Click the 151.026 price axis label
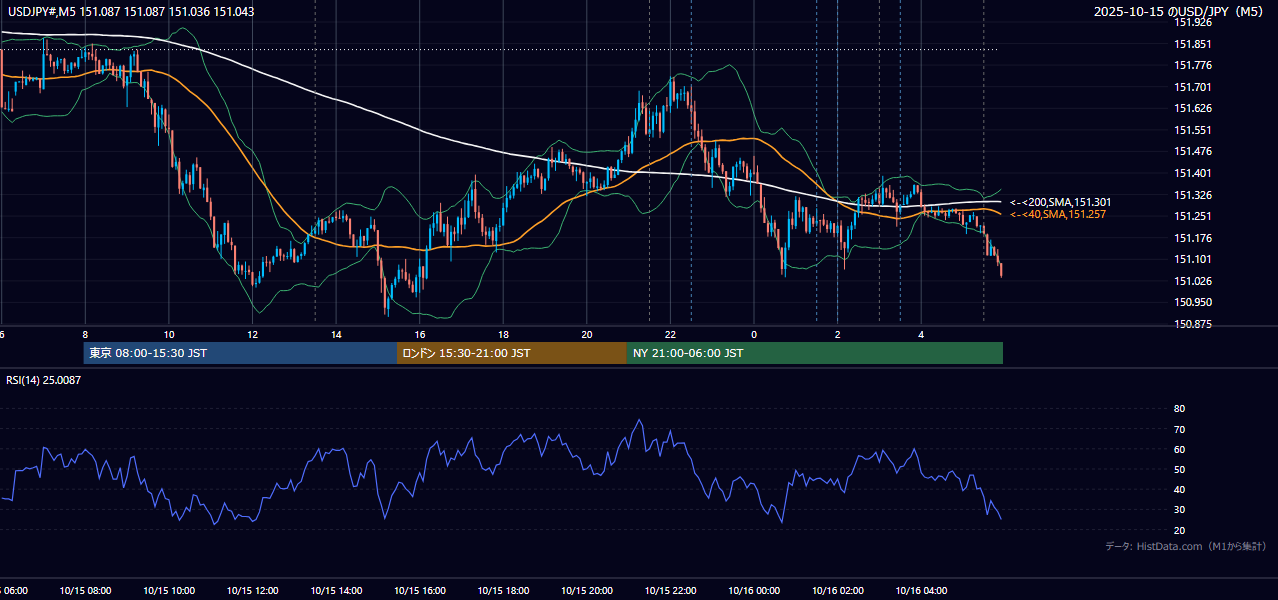The height and width of the screenshot is (600, 1278). [x=1193, y=281]
